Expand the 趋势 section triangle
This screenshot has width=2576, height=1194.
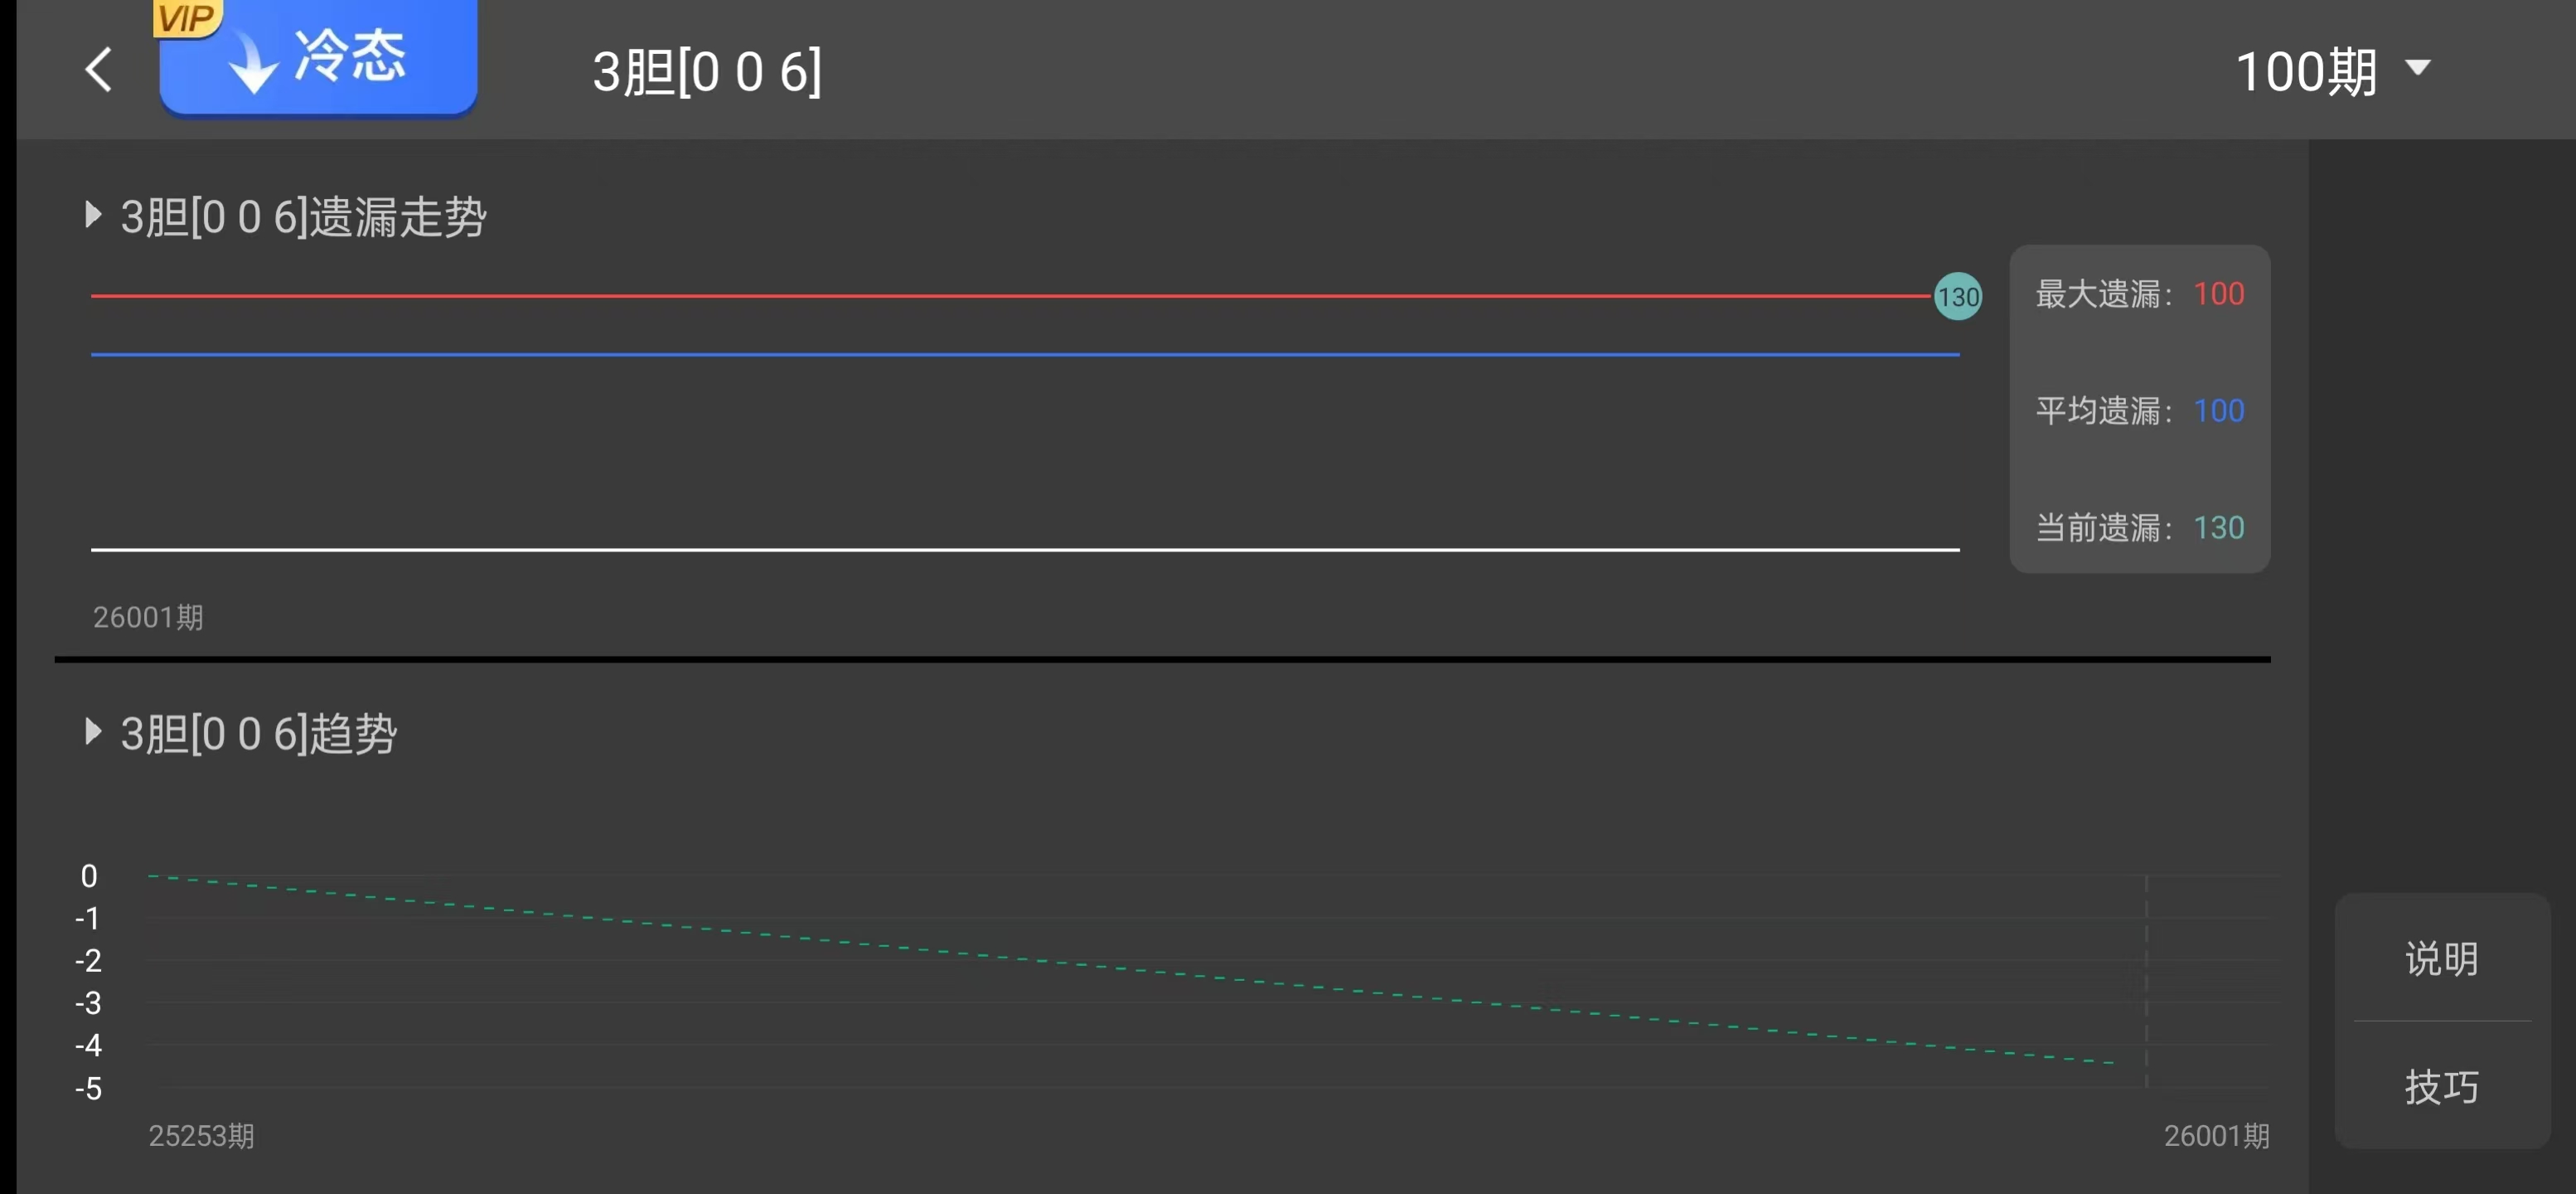point(93,732)
